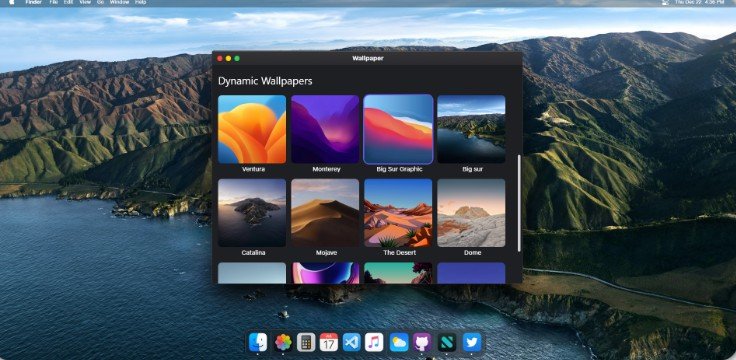Click the date and time in menu bar
Viewport: 736px width, 360px height.
tap(699, 2)
